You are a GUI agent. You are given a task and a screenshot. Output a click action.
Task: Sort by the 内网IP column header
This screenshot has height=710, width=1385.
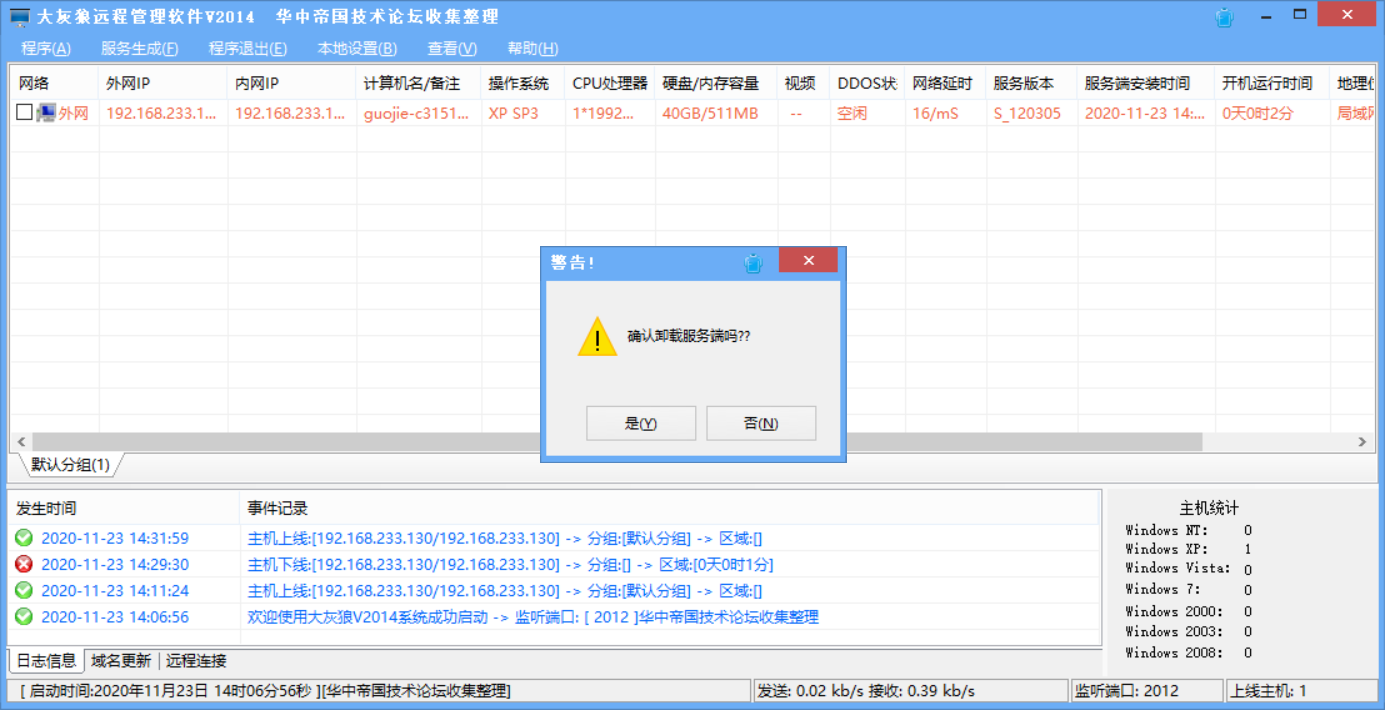[x=292, y=84]
